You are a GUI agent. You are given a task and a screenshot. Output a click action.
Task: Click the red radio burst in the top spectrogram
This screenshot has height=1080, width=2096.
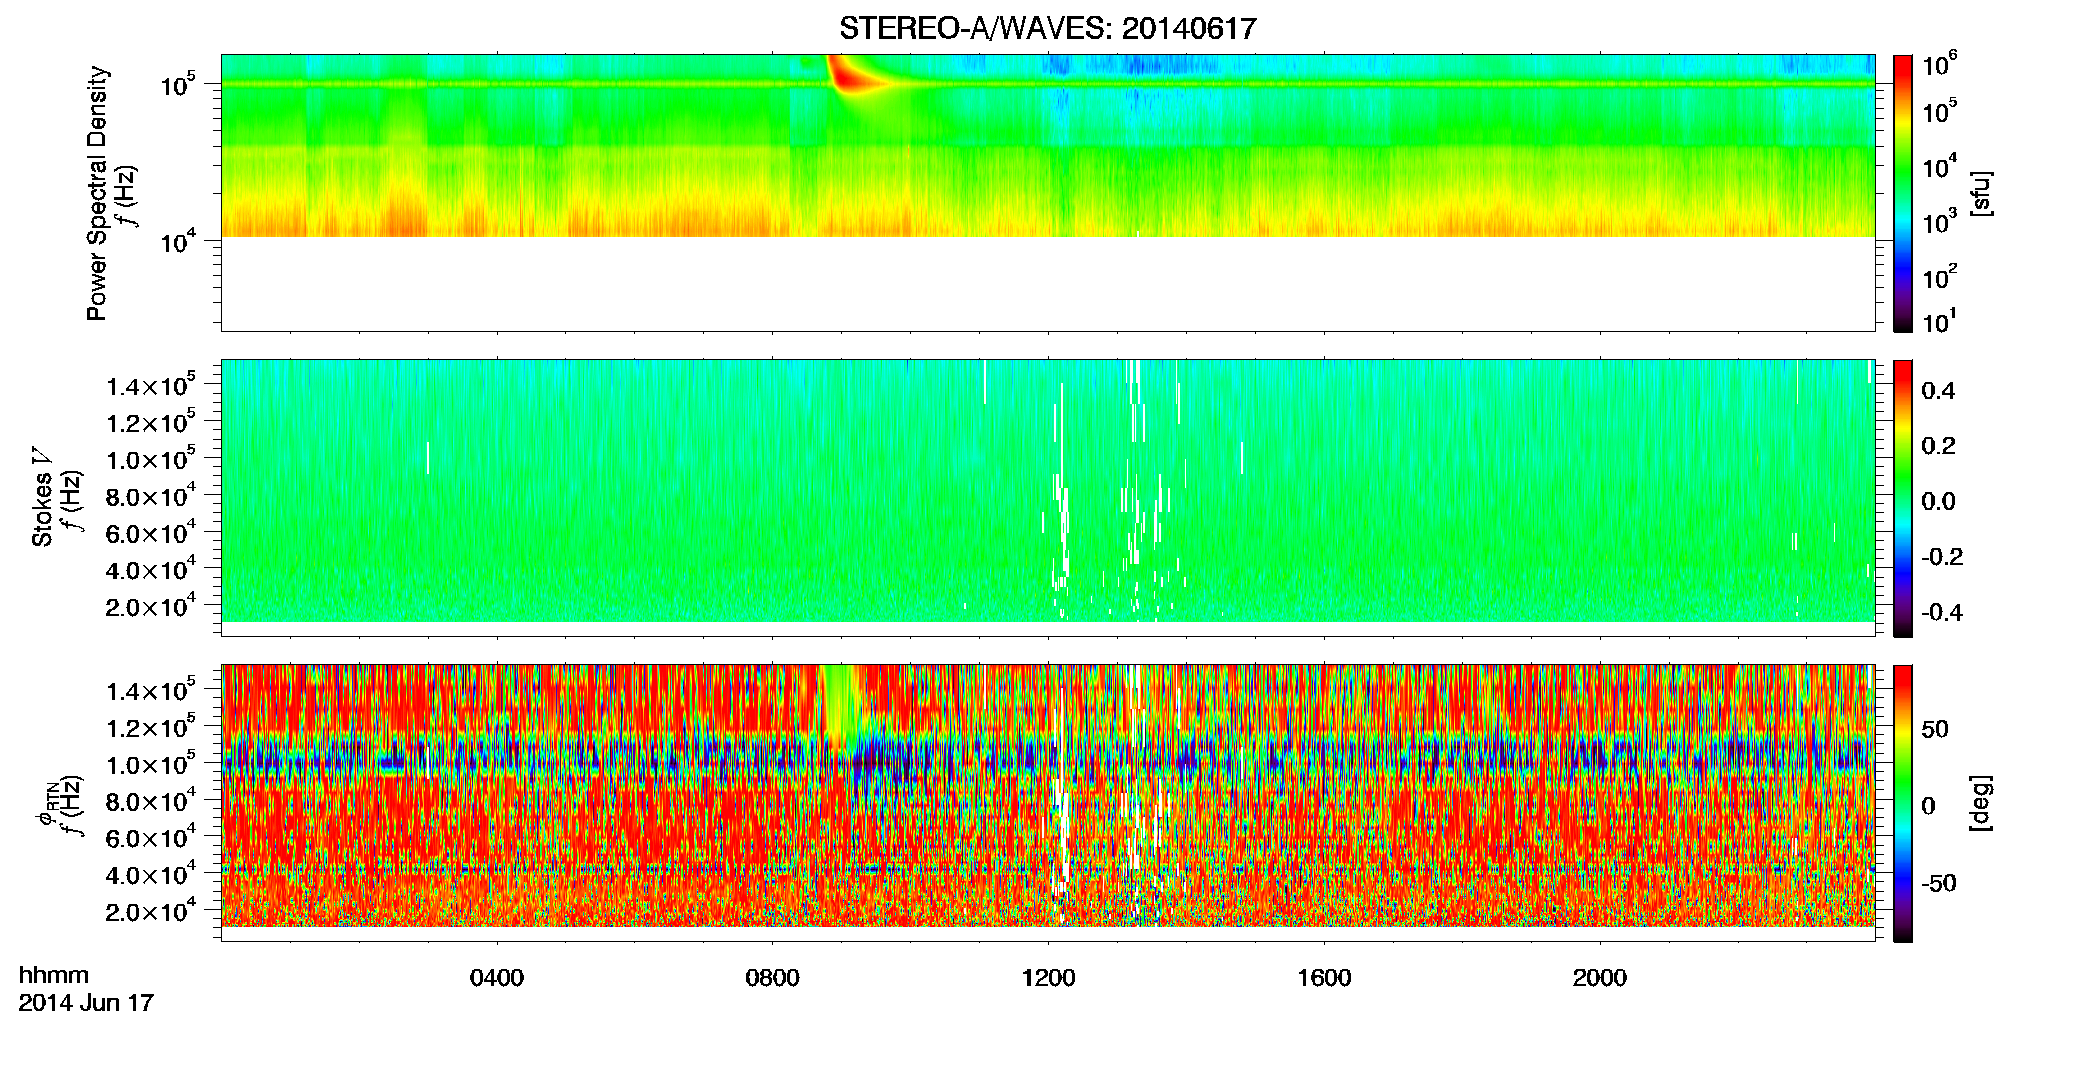pos(853,76)
